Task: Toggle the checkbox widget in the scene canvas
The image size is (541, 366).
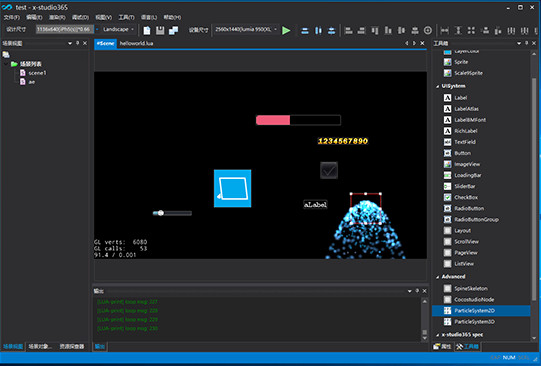Action: tap(329, 170)
